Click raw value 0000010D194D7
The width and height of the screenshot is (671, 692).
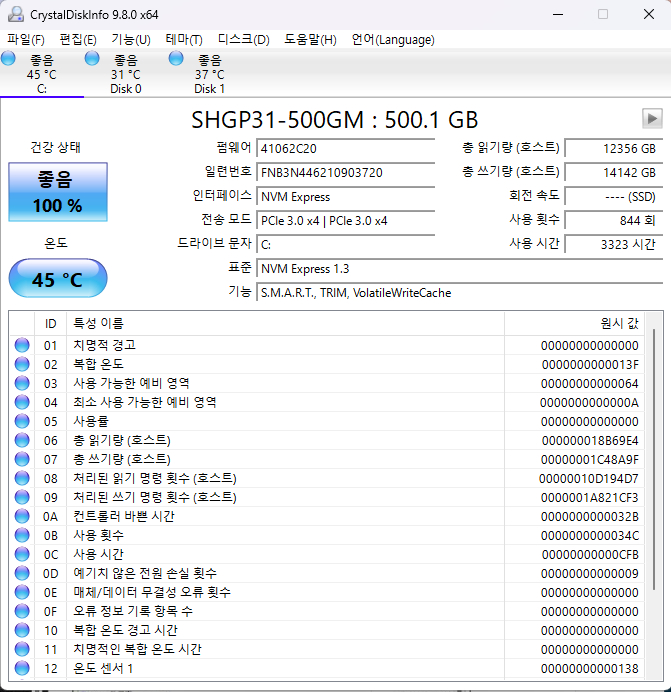pos(589,478)
